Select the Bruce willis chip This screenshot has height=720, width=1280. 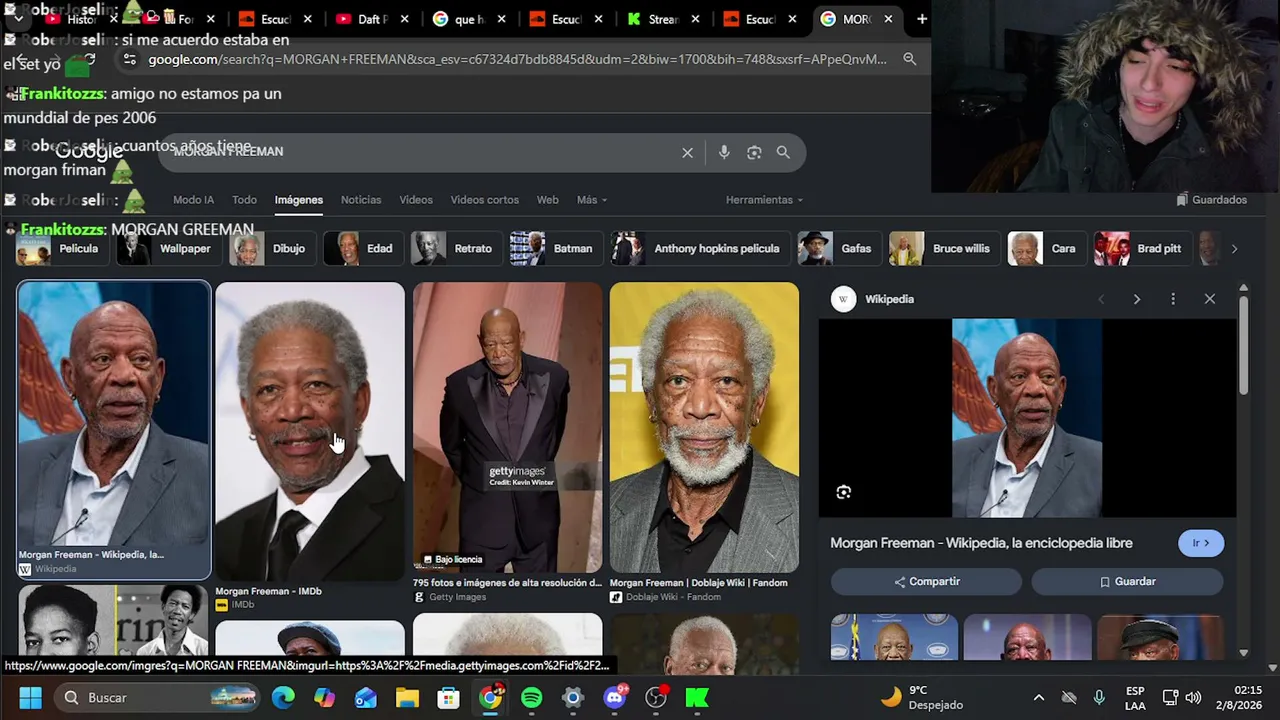[x=943, y=249]
